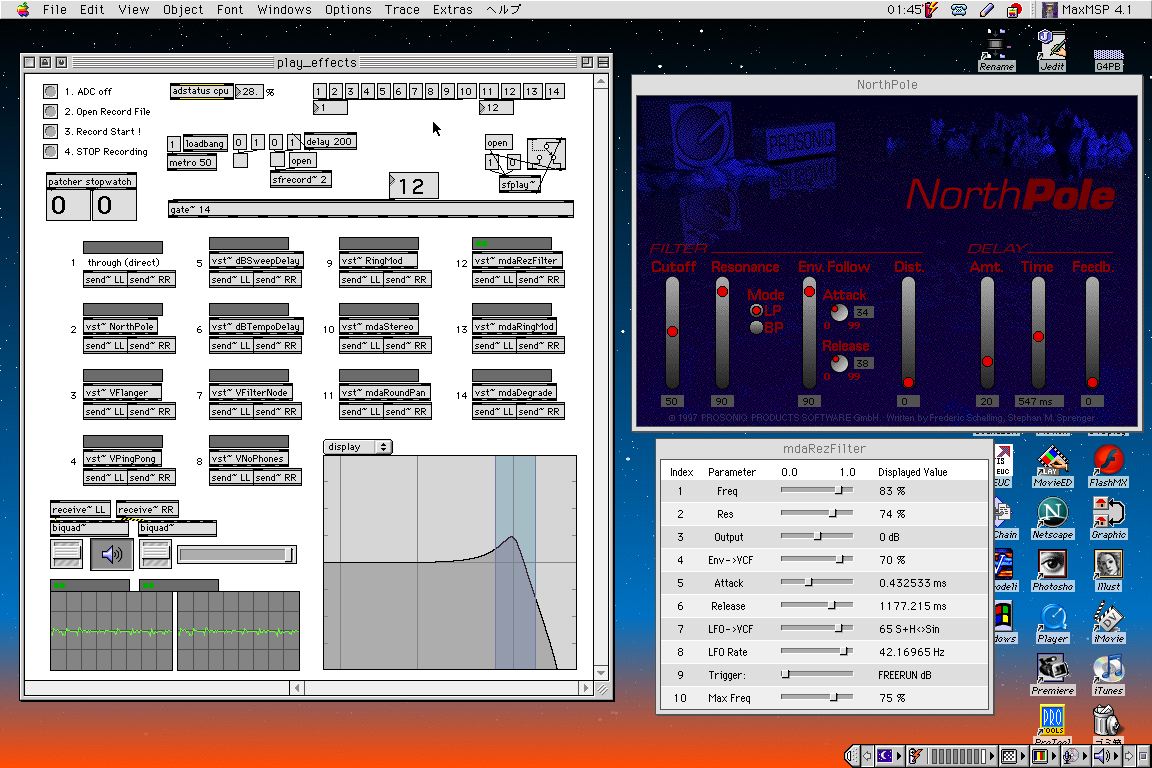This screenshot has width=1152, height=768.
Task: Click effect selector number 14 box
Action: [x=553, y=92]
